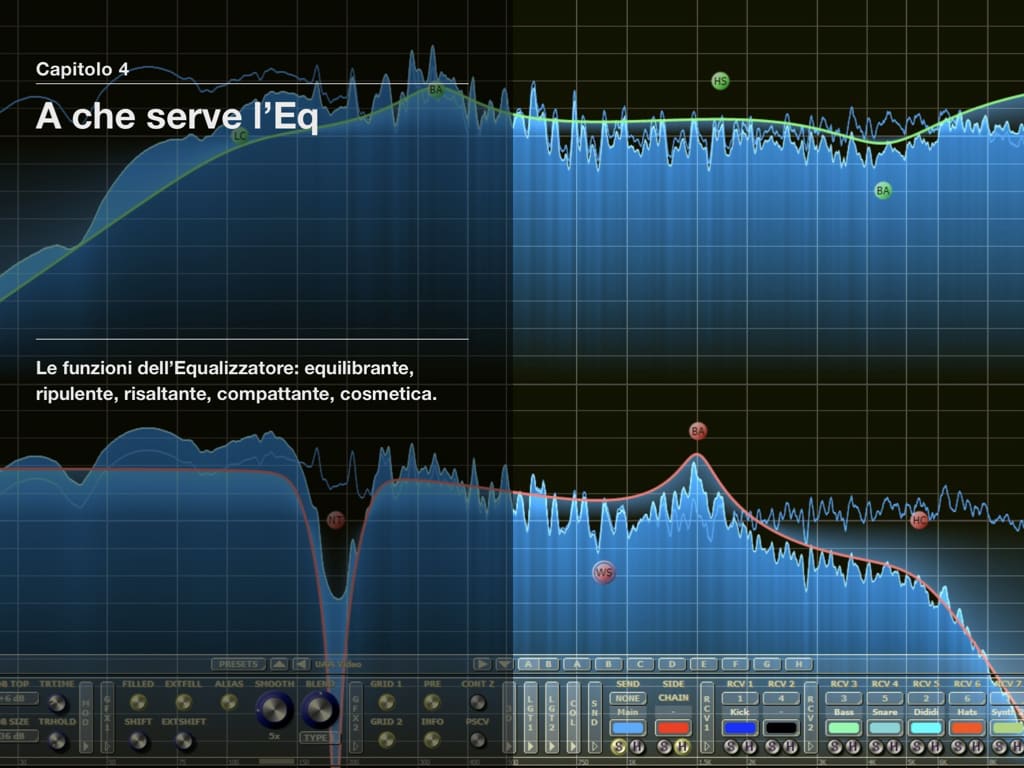The width and height of the screenshot is (1024, 768).
Task: Open the PRESETS menu
Action: point(238,664)
